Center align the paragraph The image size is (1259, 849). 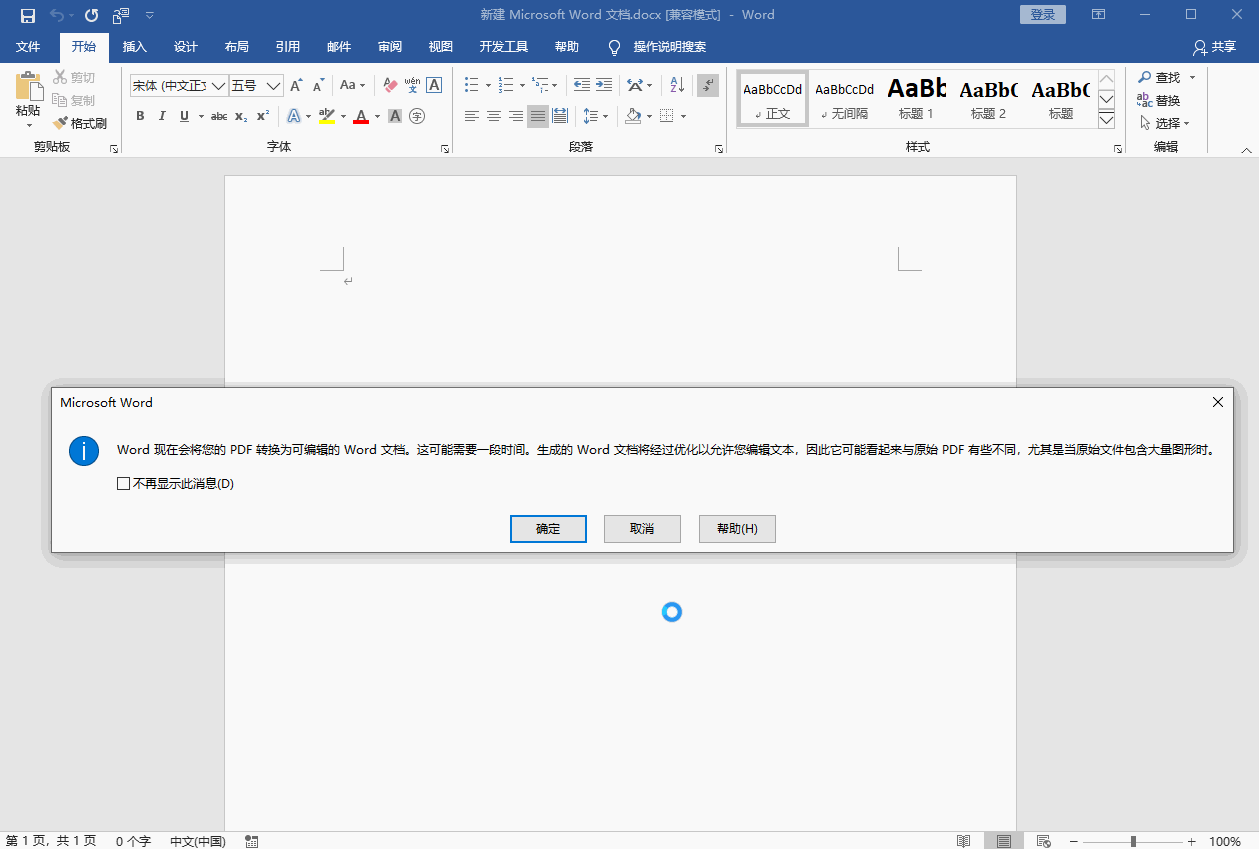pos(493,116)
